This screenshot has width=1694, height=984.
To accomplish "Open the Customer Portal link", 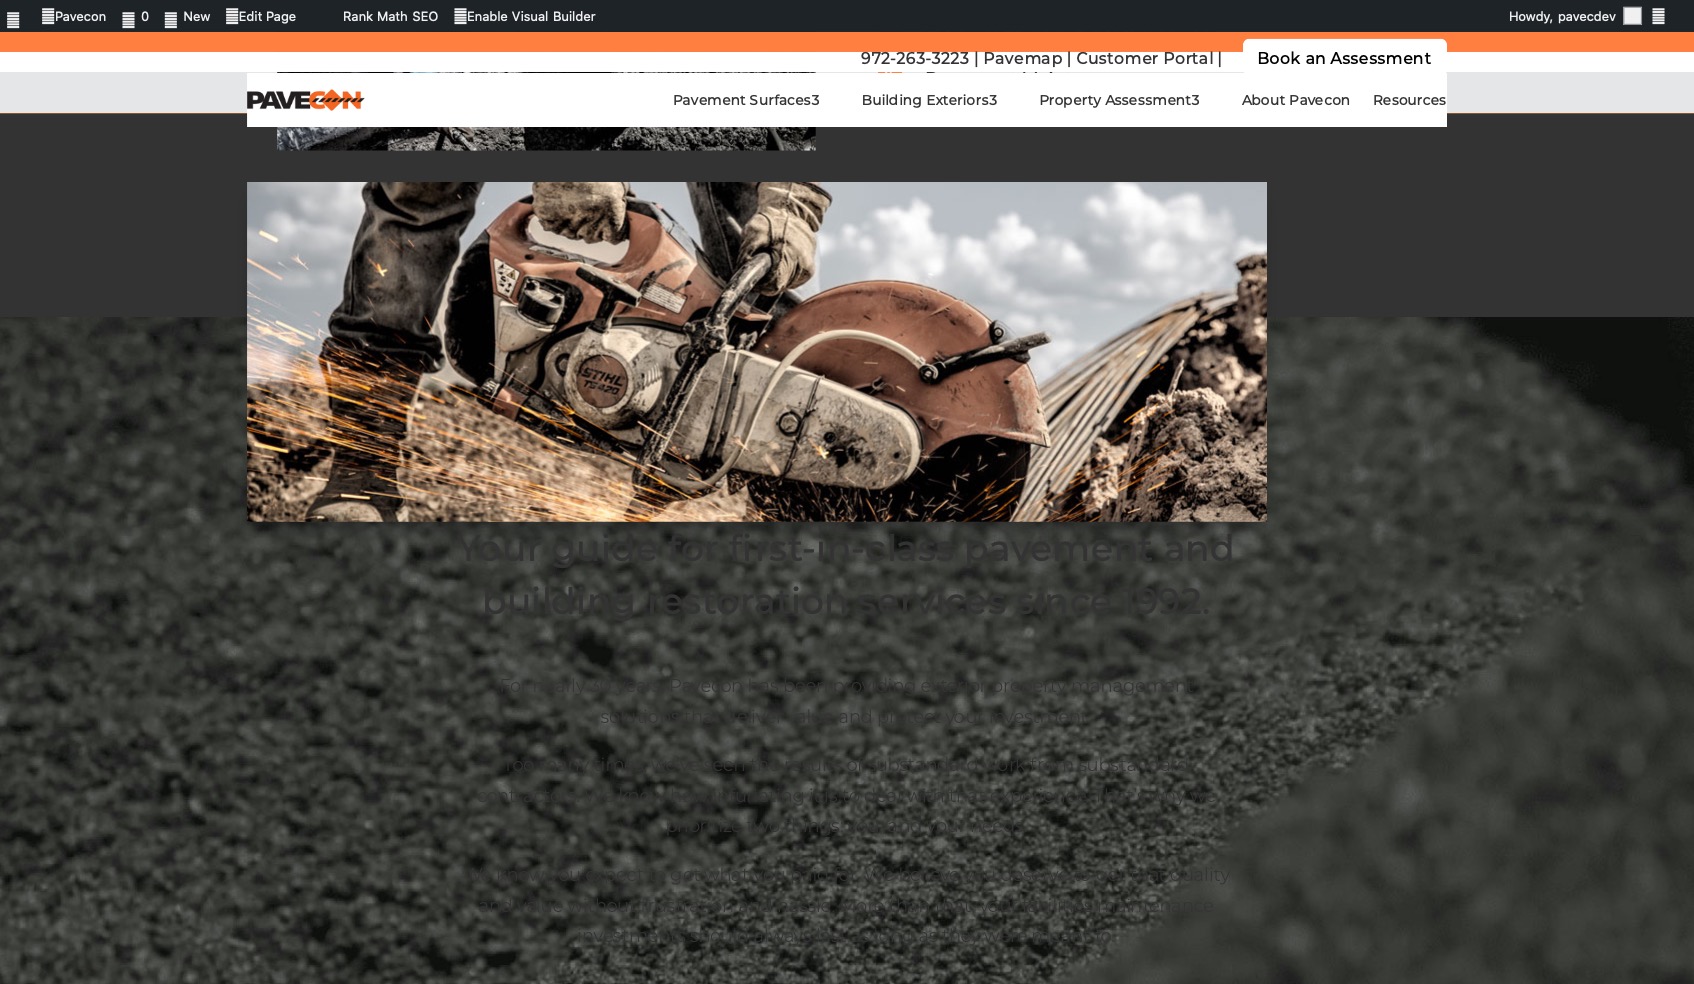I will (x=1144, y=58).
